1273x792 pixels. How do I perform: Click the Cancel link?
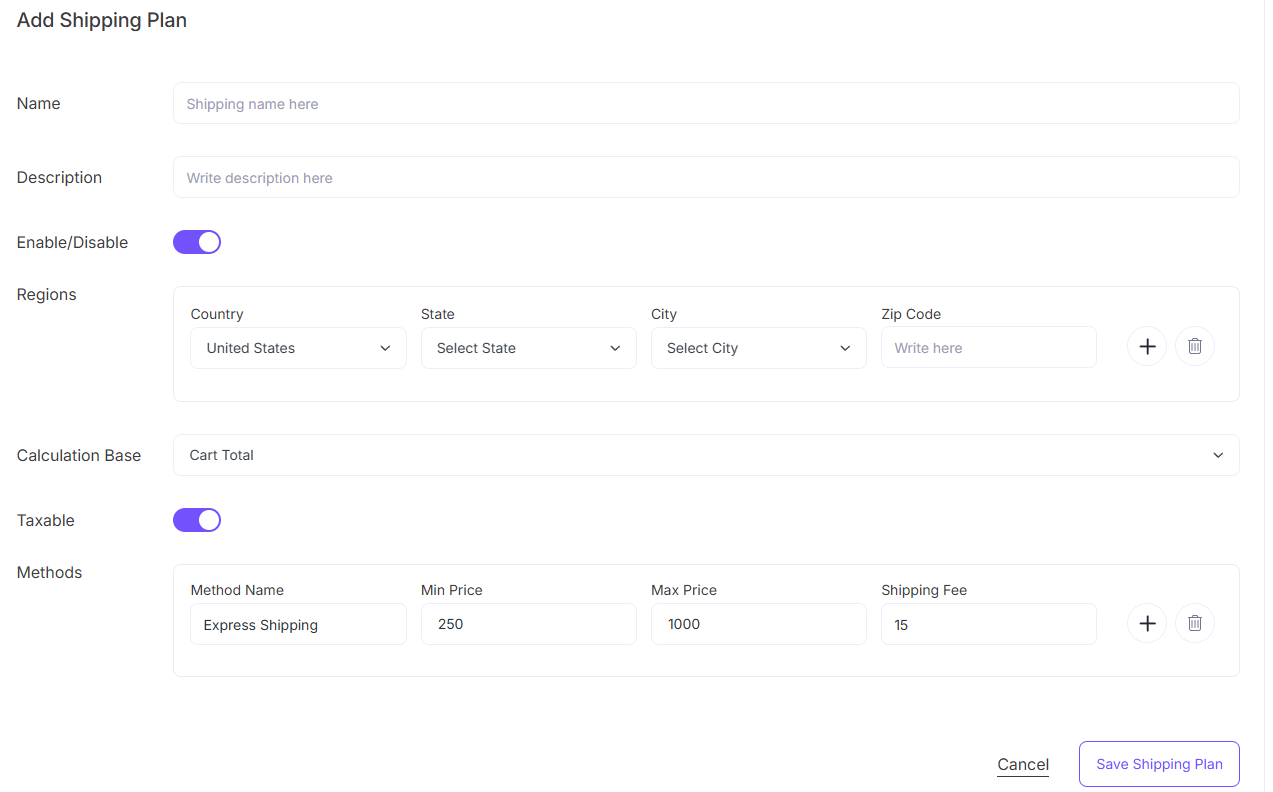point(1023,765)
